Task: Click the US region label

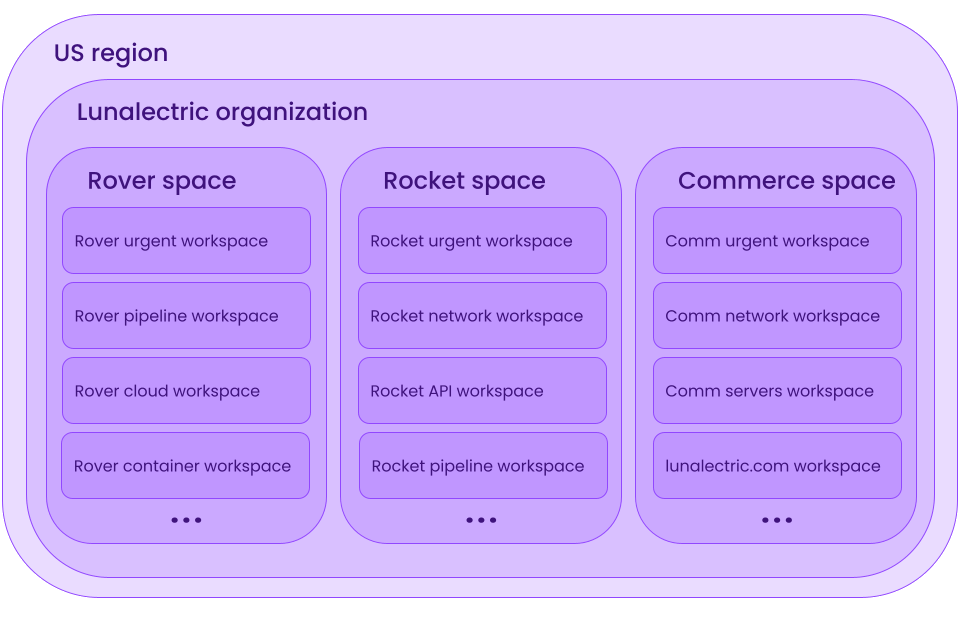Action: click(111, 53)
